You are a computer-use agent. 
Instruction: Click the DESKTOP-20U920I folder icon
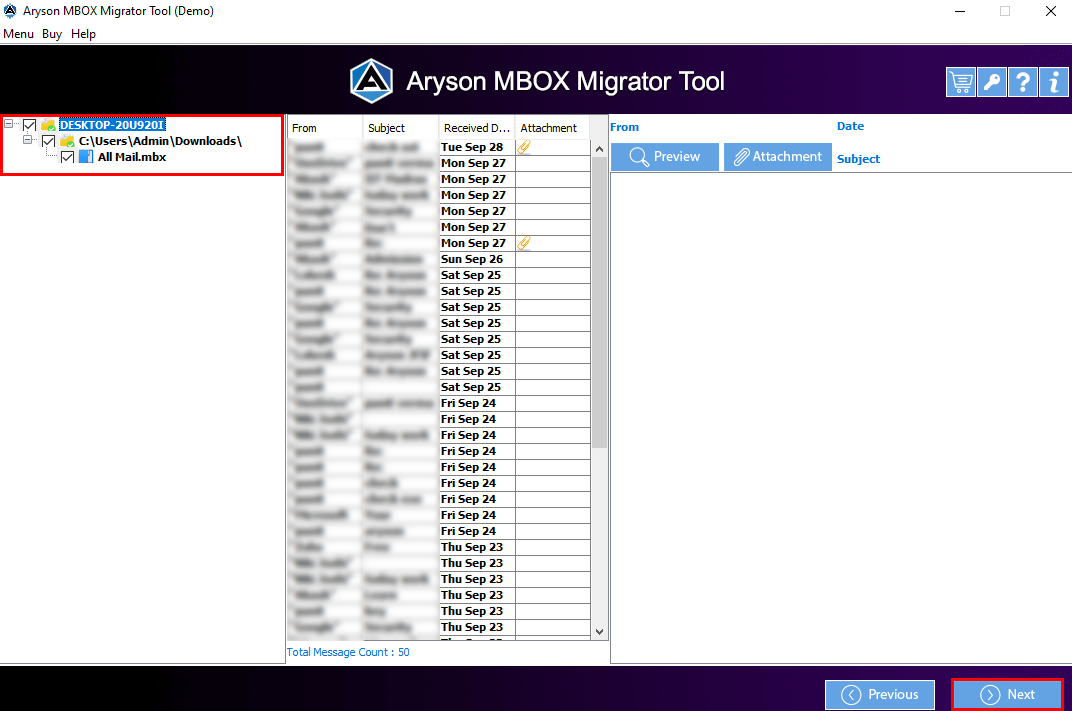pos(49,125)
